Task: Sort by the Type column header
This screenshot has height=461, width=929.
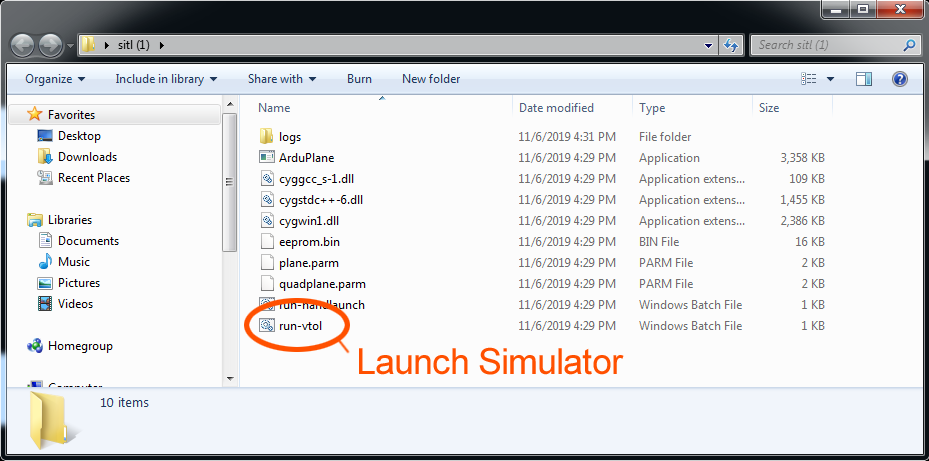Action: click(652, 108)
